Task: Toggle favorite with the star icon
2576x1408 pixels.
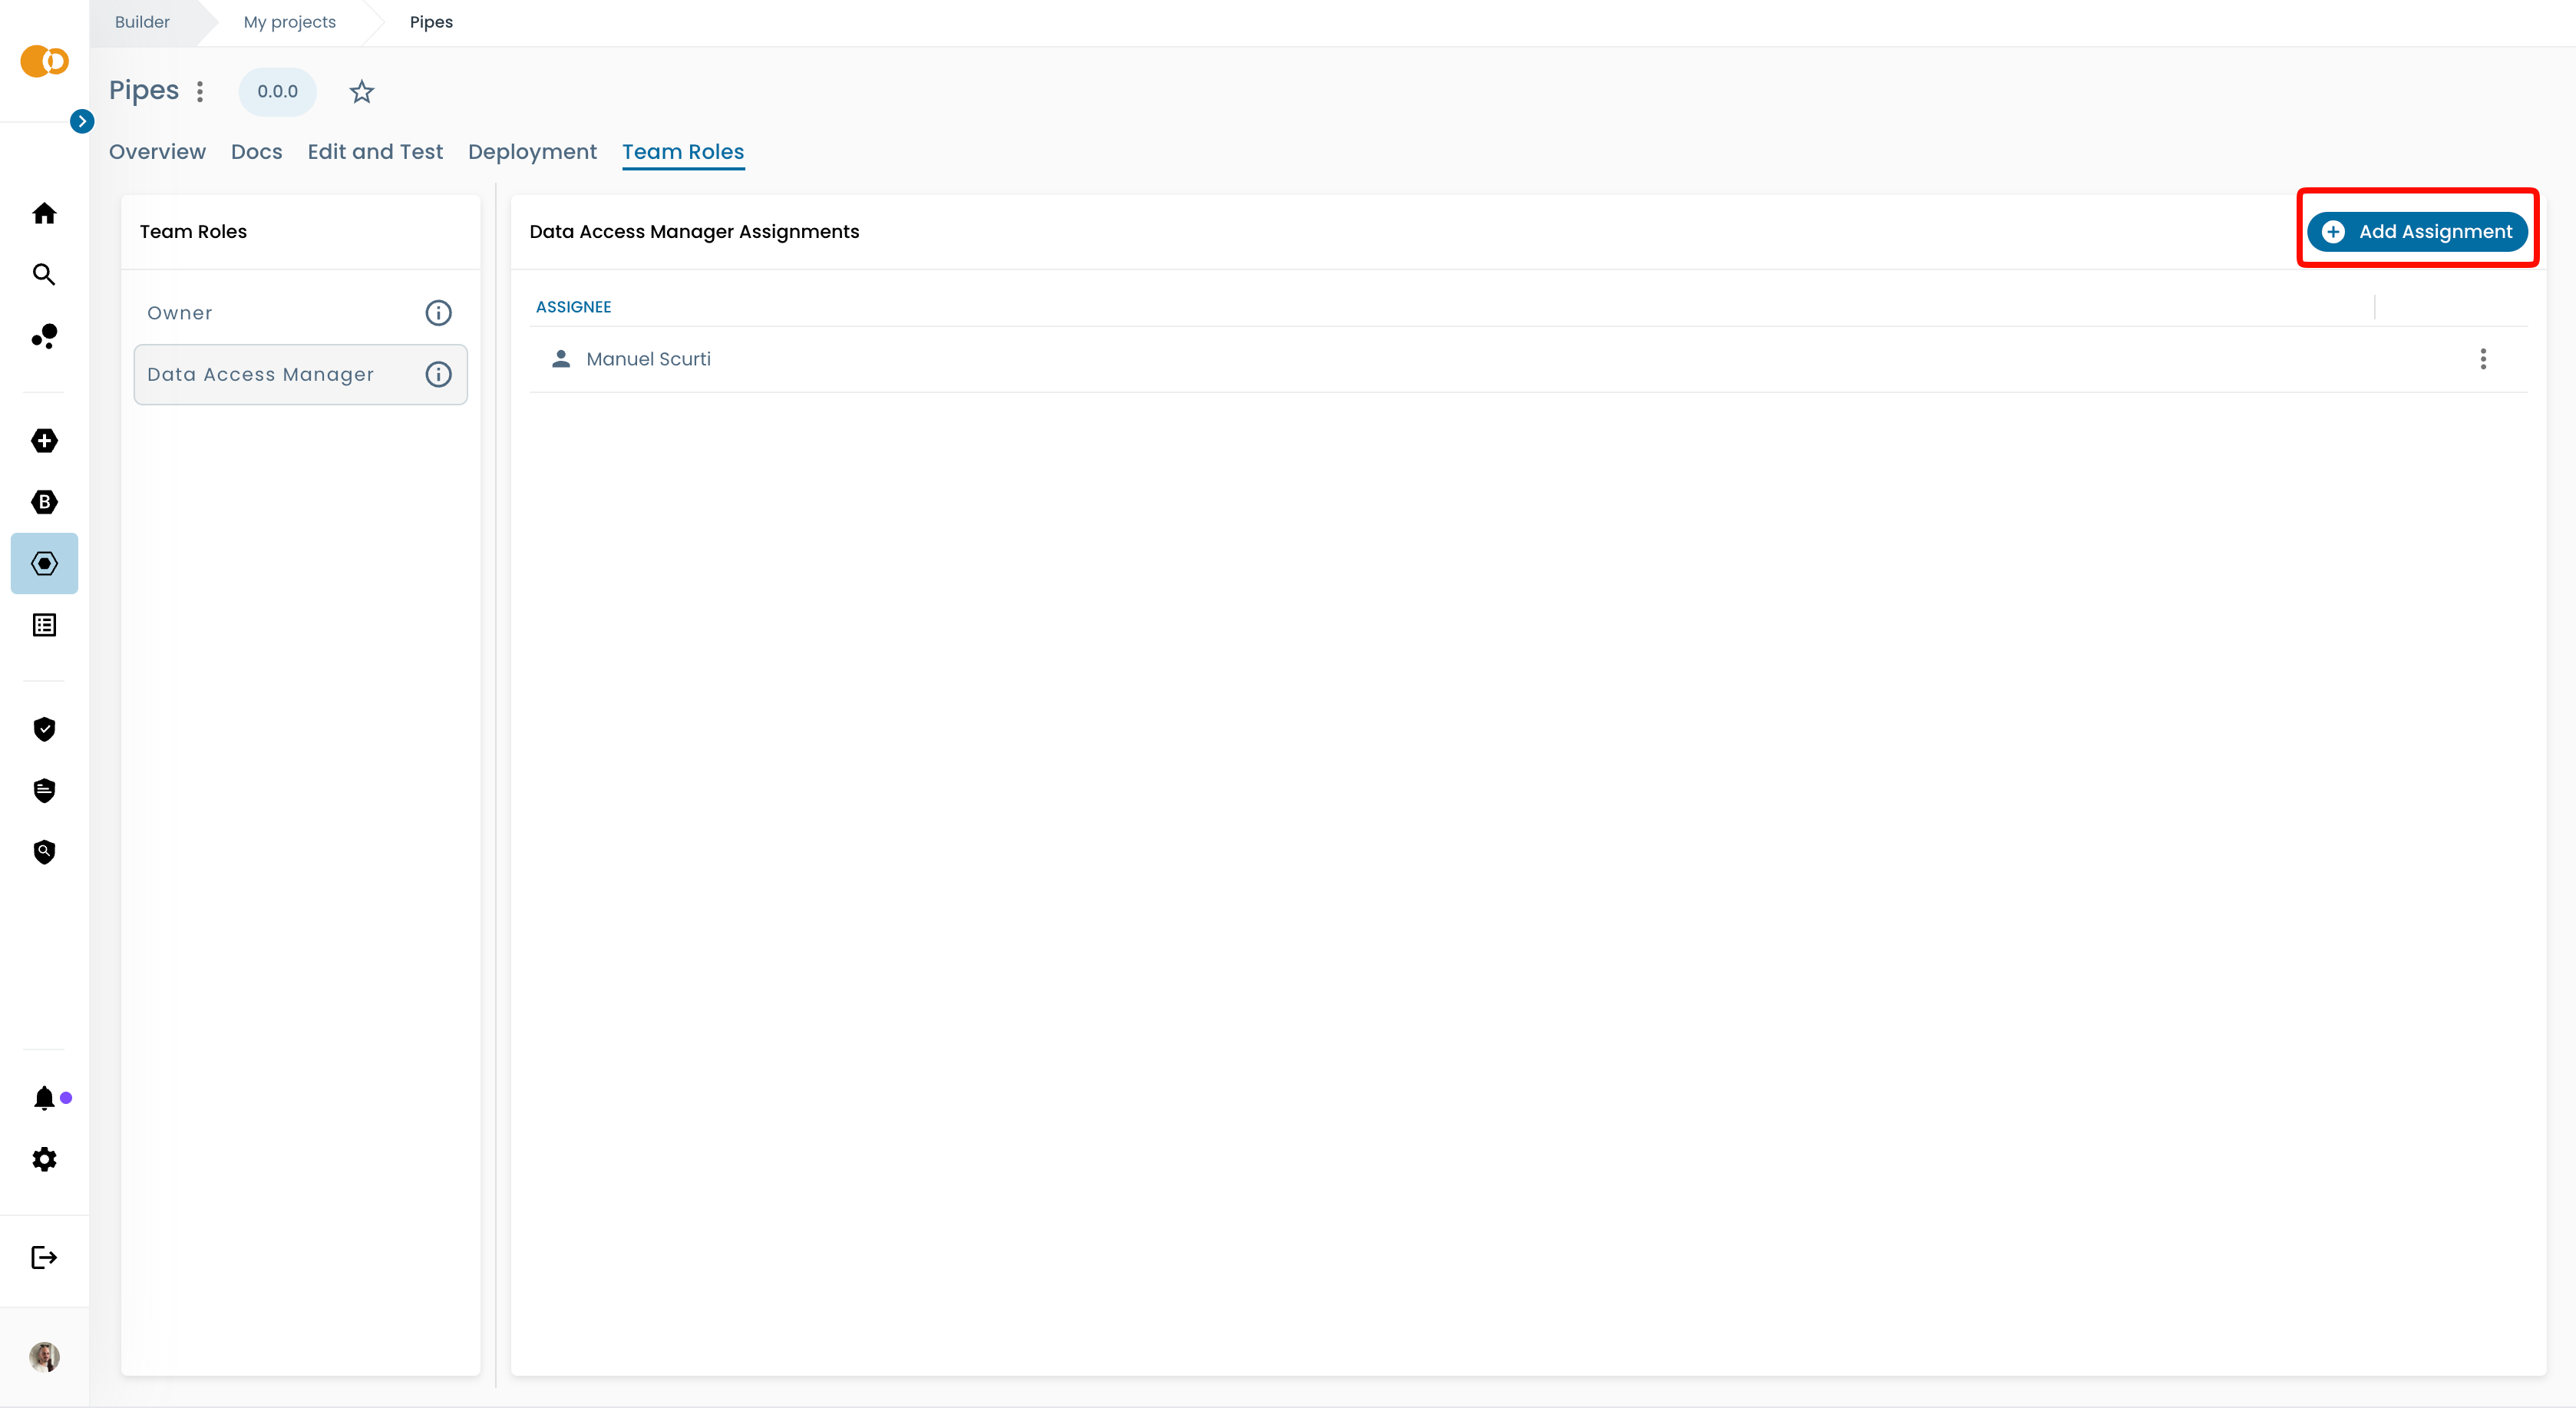Action: coord(361,91)
